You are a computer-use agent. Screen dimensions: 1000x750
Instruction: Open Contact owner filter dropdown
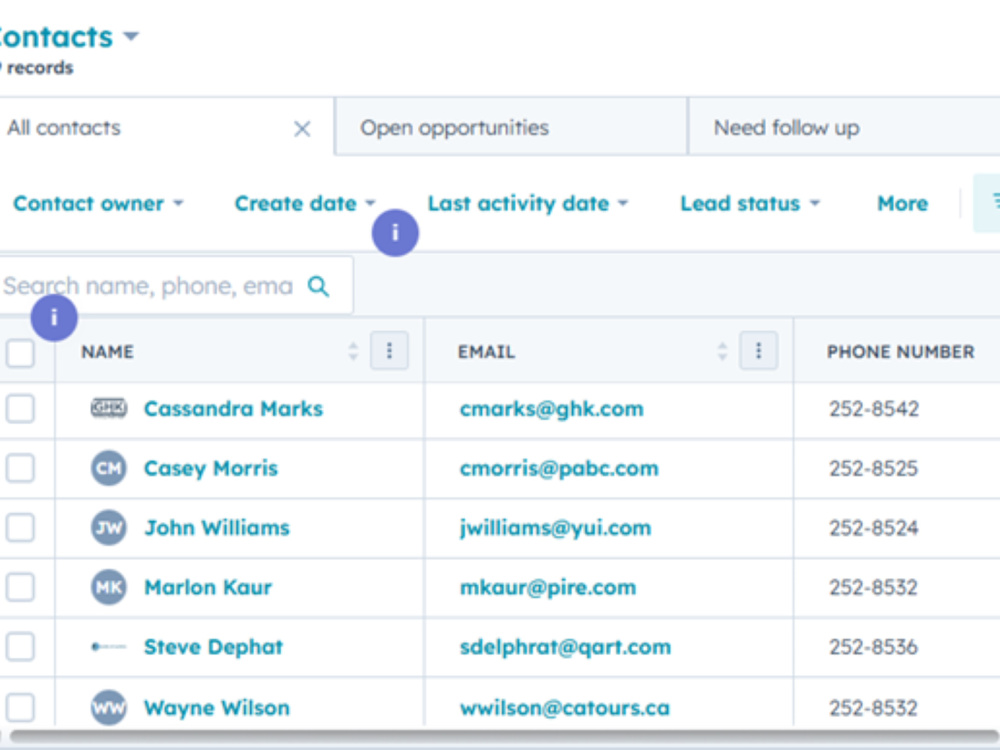pyautogui.click(x=98, y=203)
